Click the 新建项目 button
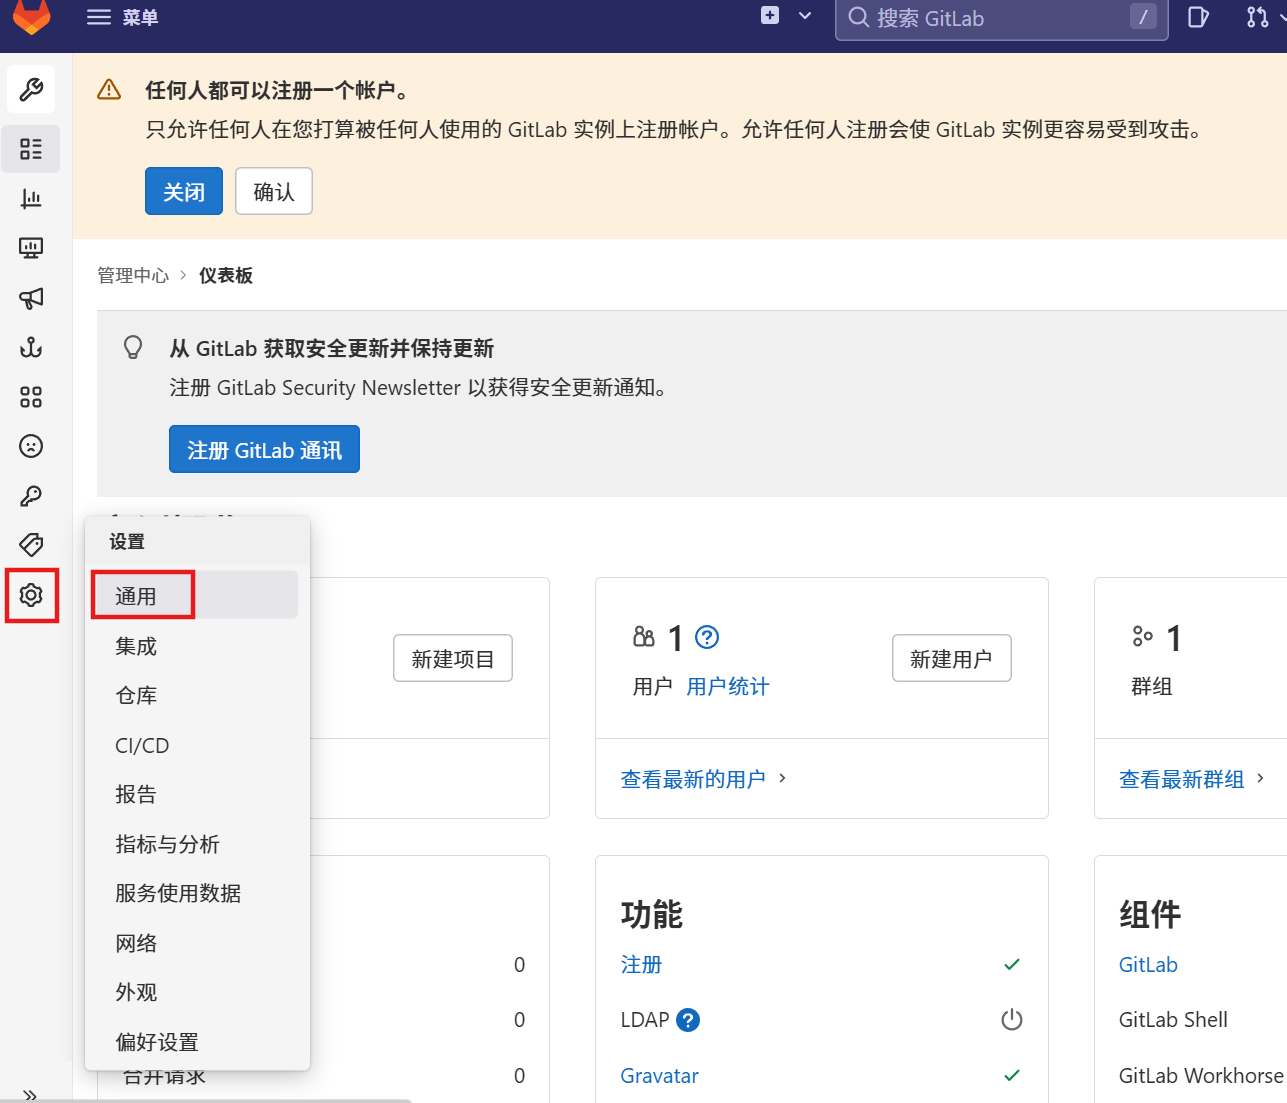Image resolution: width=1287 pixels, height=1103 pixels. pos(453,659)
